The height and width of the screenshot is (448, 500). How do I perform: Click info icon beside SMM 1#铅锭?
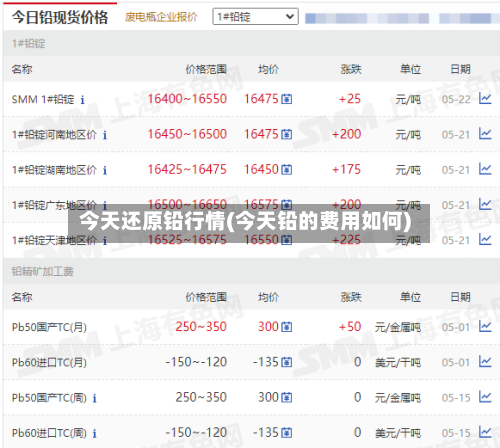pos(82,100)
